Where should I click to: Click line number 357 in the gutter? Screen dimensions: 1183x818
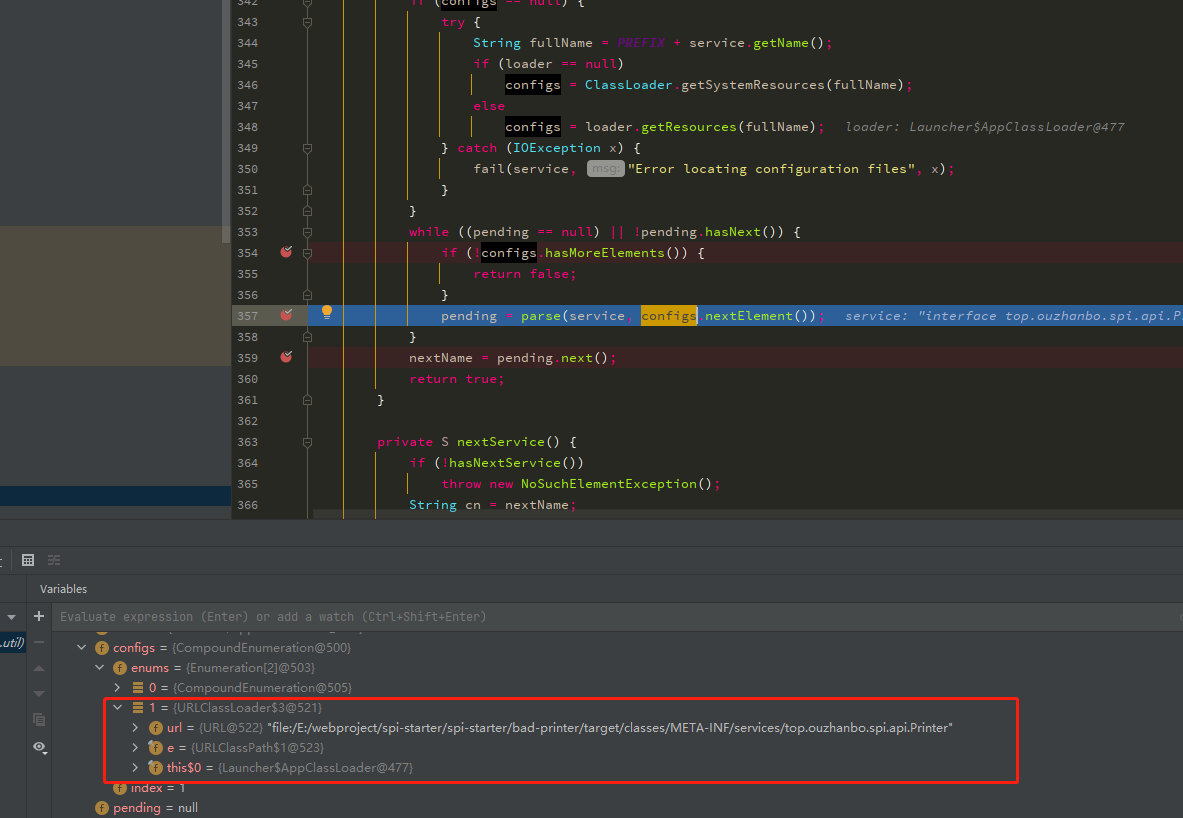tap(247, 315)
